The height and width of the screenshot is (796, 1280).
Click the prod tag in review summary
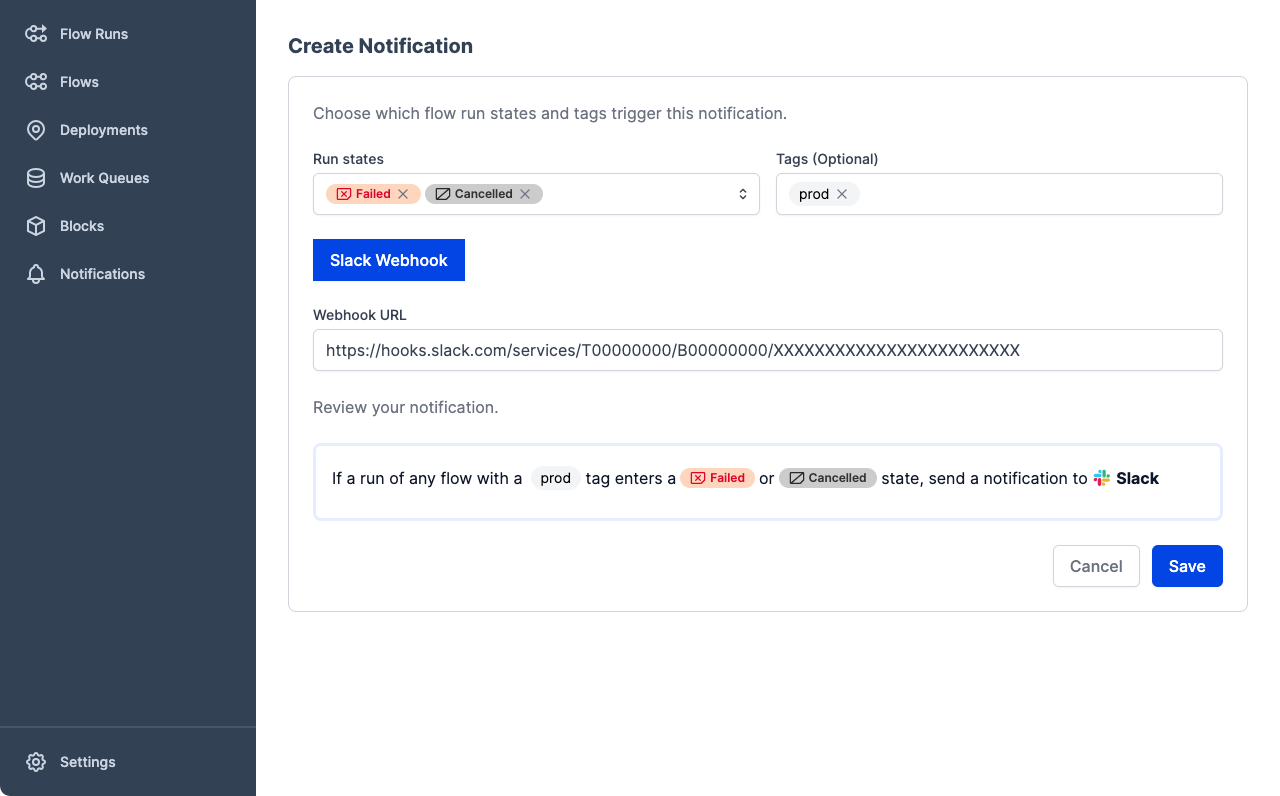pyautogui.click(x=555, y=478)
